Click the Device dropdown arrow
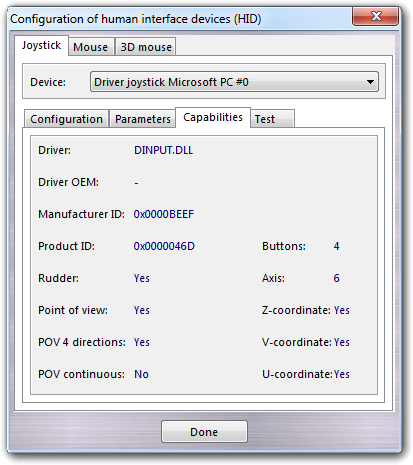 (x=370, y=82)
